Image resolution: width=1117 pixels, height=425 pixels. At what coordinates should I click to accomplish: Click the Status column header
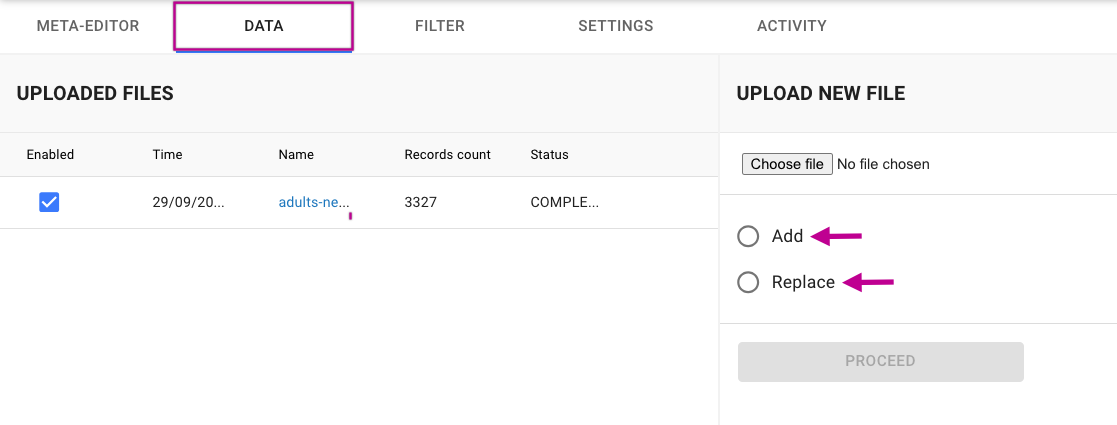point(549,155)
